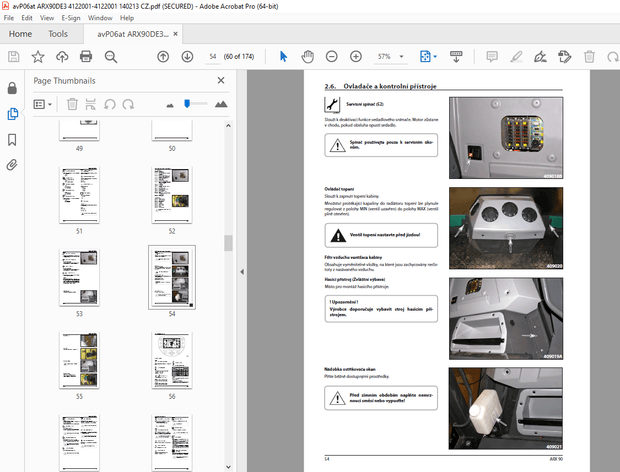Close the avP06at document tab
620x472 pixels.
pos(176,34)
